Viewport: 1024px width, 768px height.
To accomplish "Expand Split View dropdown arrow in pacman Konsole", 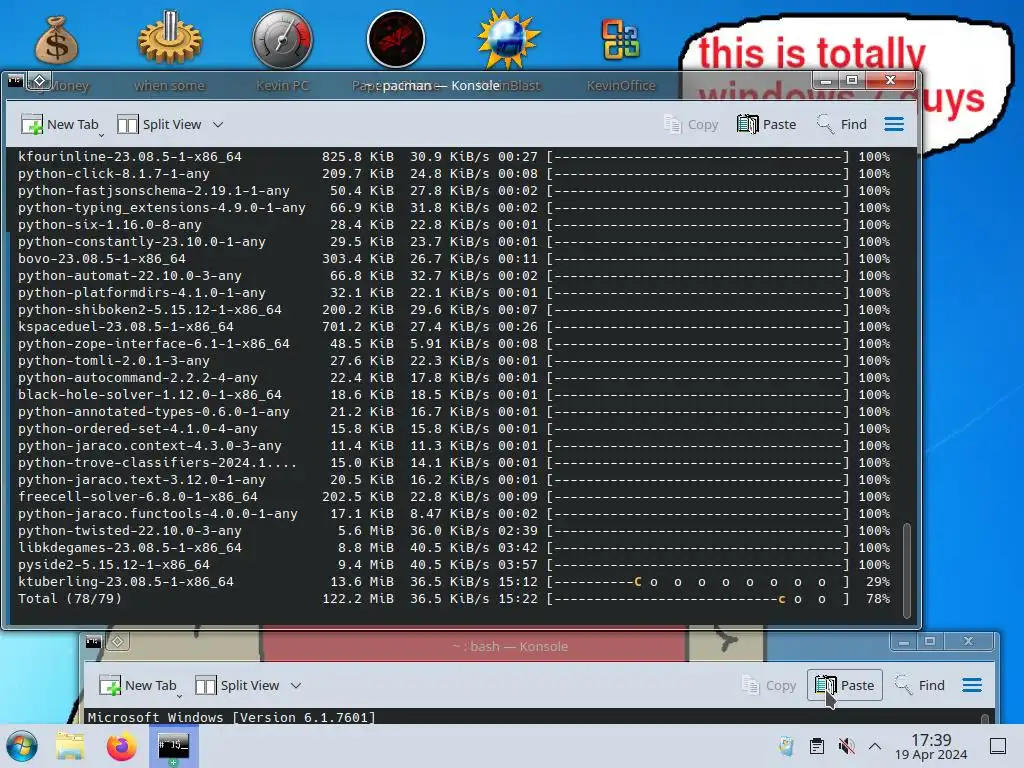I will tap(218, 124).
